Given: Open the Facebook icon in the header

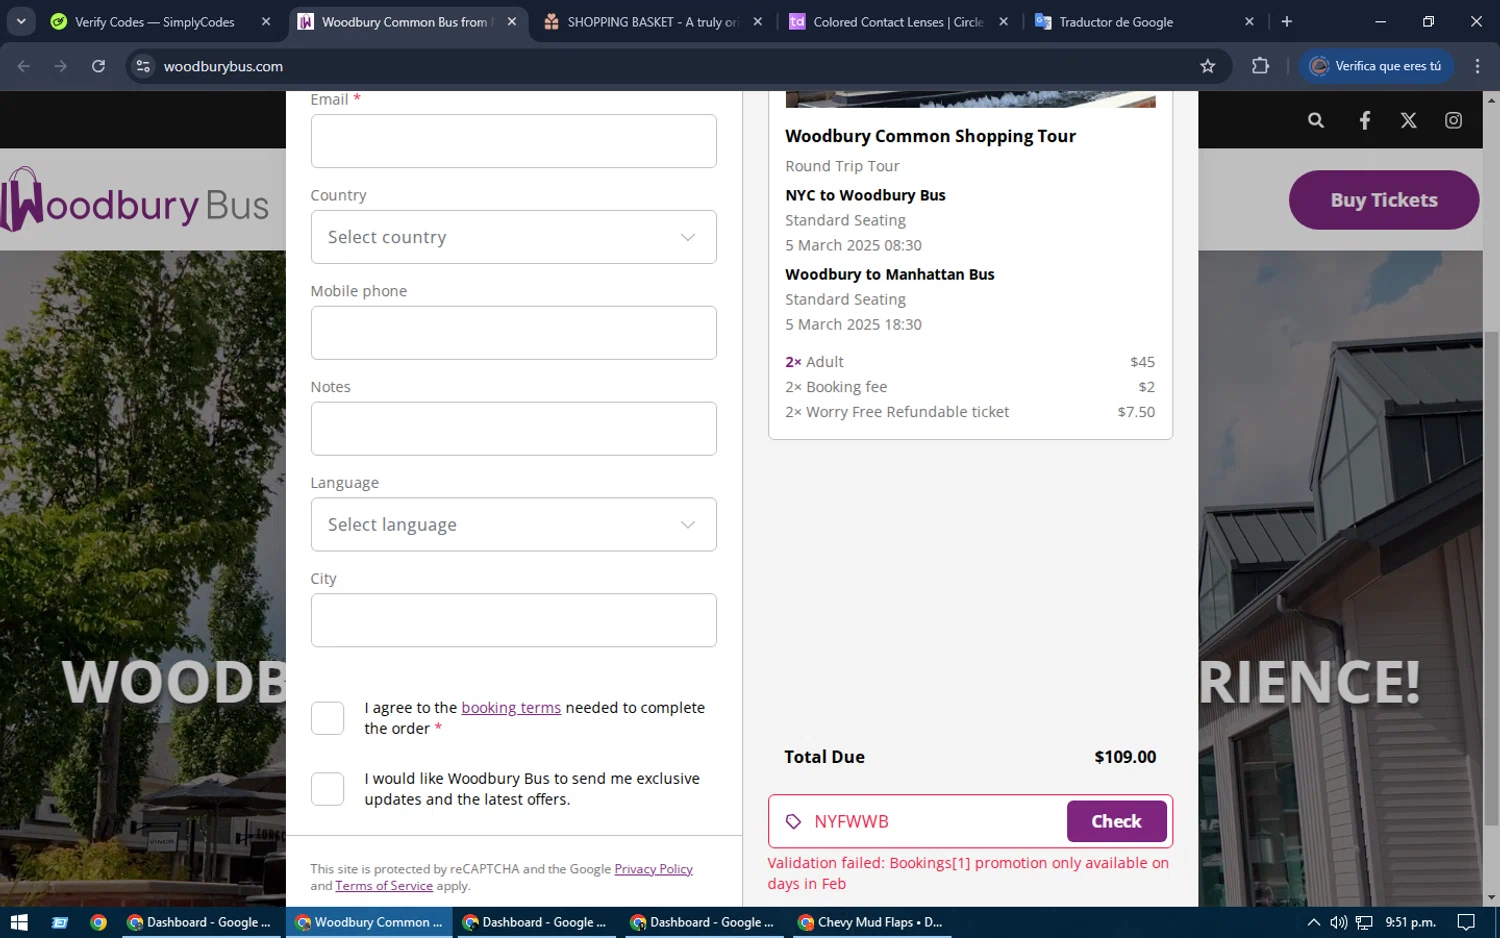Looking at the screenshot, I should 1365,120.
